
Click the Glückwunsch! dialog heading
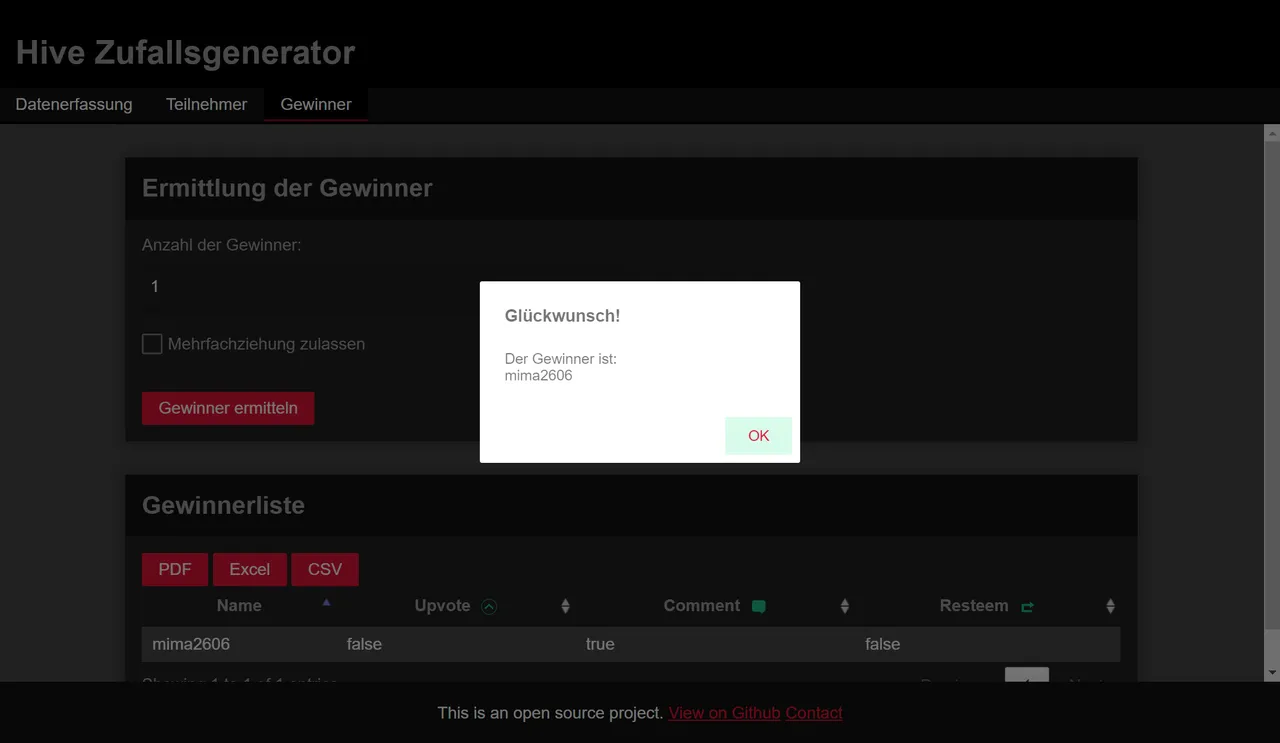pos(562,316)
